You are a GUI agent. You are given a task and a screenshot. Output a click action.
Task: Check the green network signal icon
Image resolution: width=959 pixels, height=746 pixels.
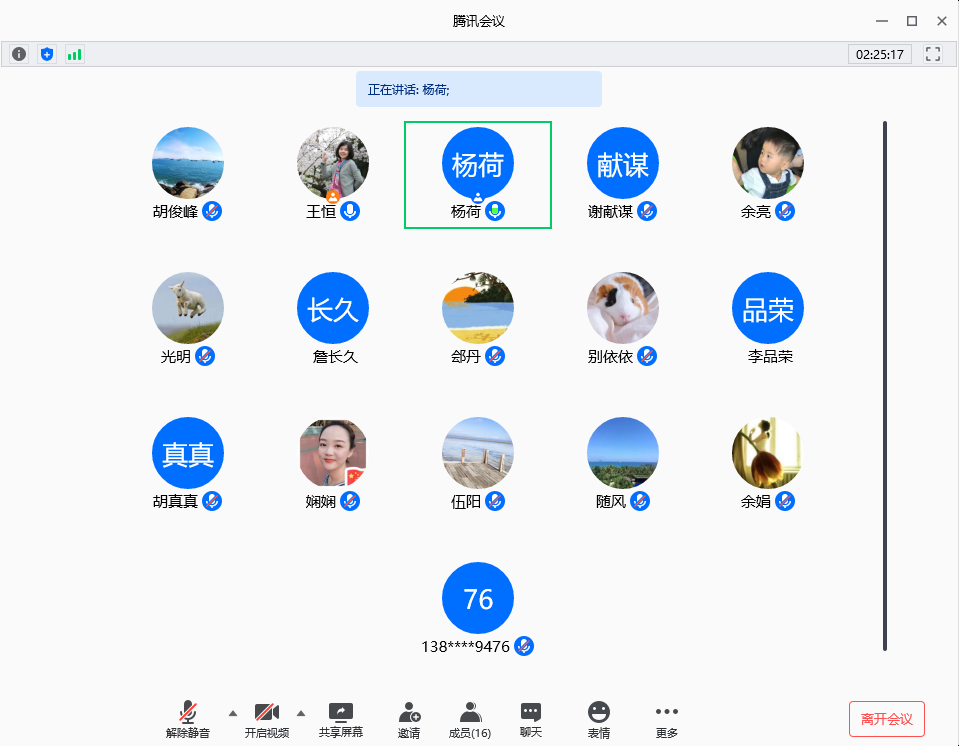pyautogui.click(x=74, y=54)
